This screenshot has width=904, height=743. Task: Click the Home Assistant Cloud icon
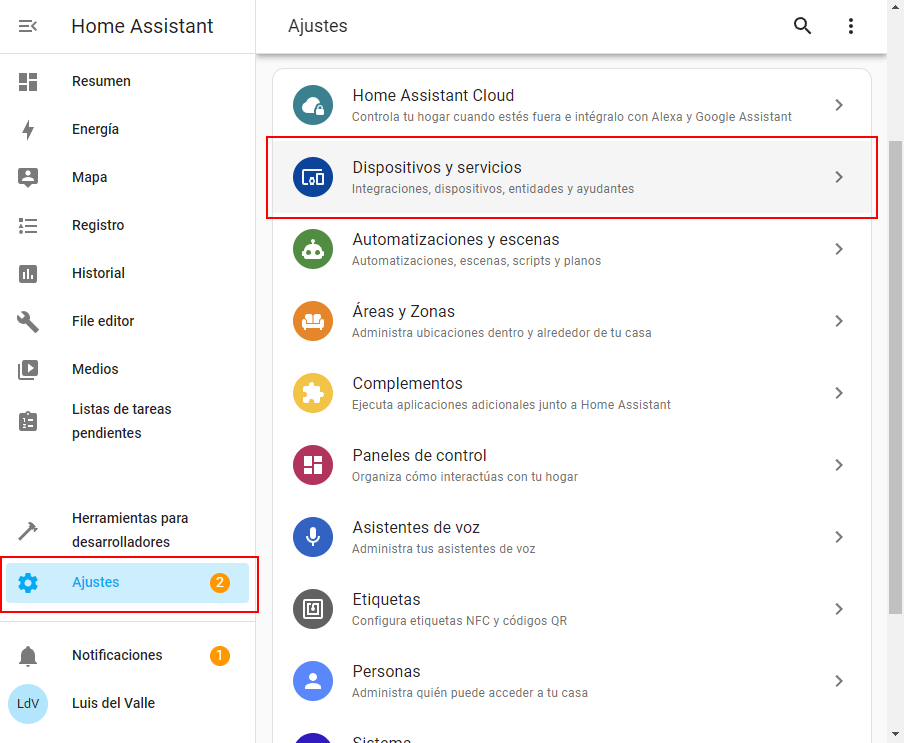coord(313,105)
